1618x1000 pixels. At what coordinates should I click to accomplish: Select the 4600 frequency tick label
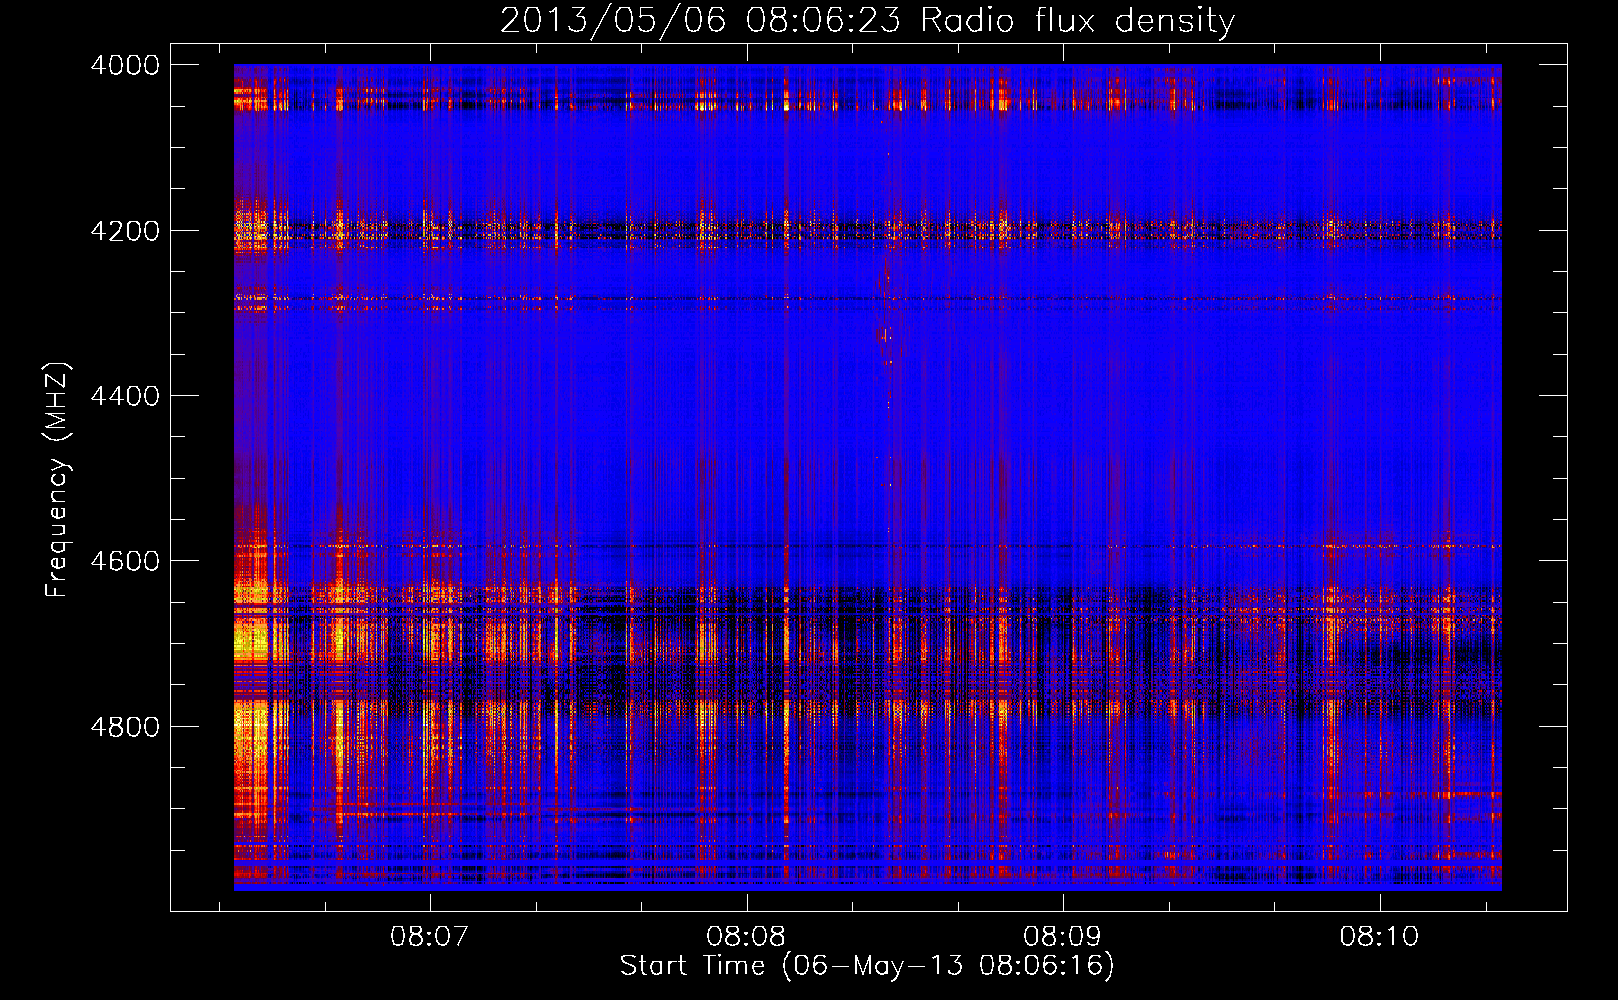click(125, 561)
